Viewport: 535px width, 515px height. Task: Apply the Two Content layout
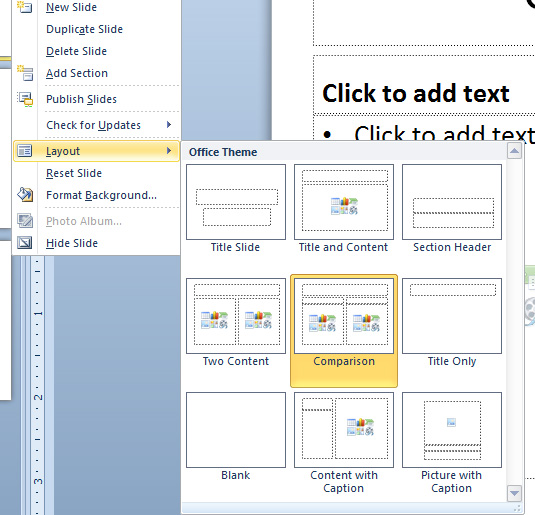pyautogui.click(x=236, y=323)
